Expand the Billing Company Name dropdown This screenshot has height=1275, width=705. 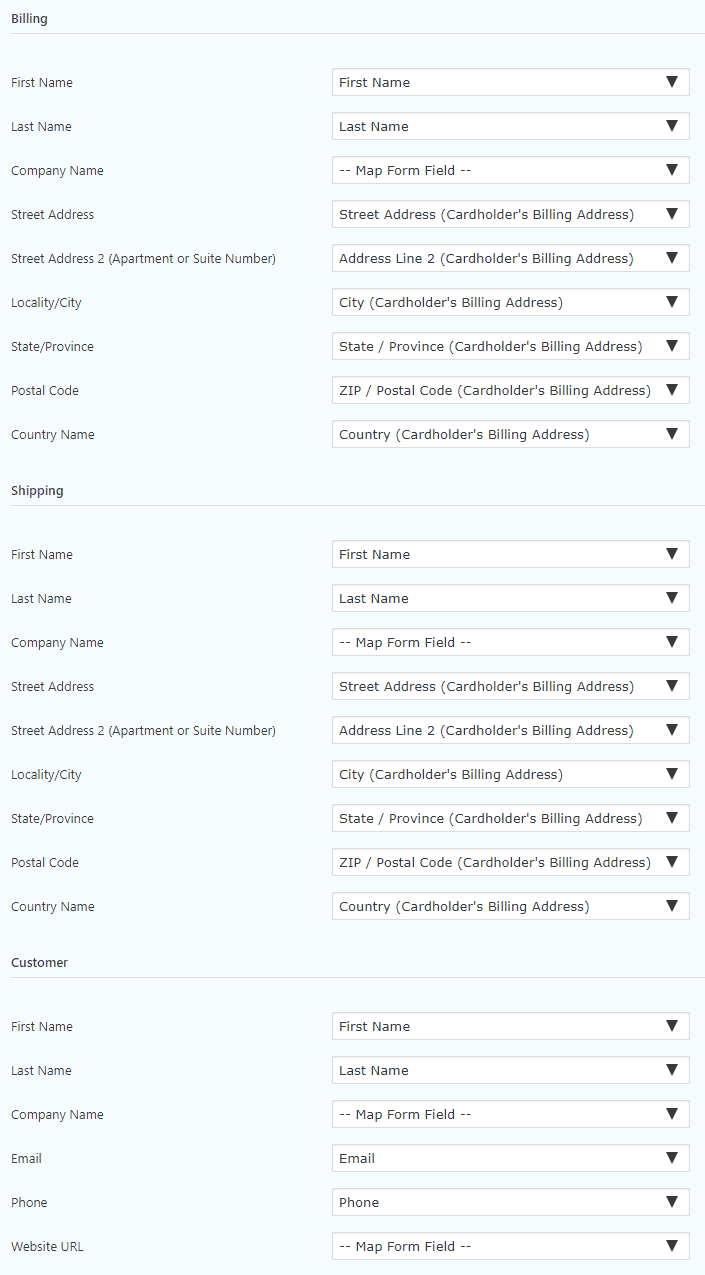click(510, 170)
